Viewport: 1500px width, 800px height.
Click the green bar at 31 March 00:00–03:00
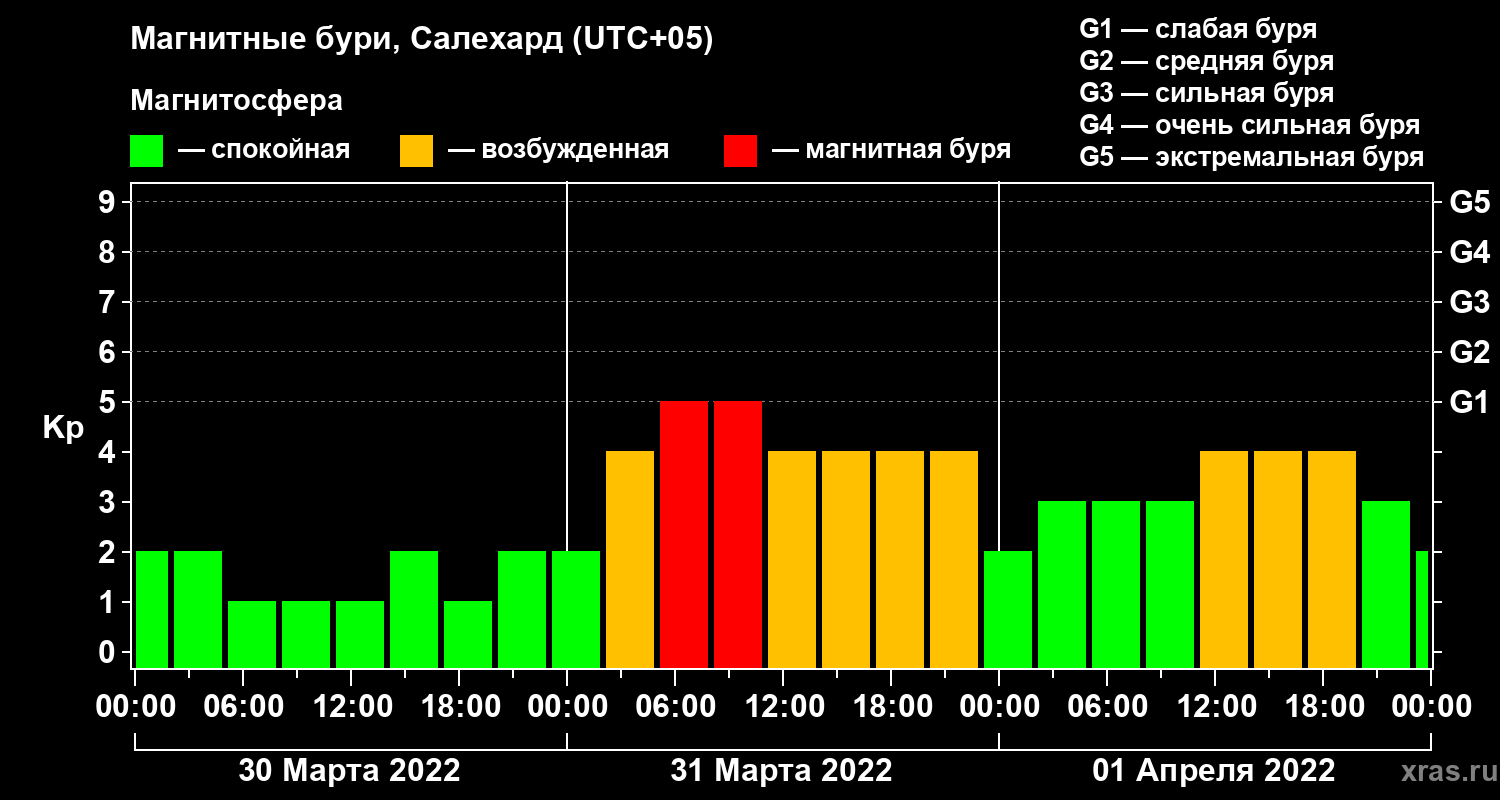click(x=576, y=609)
